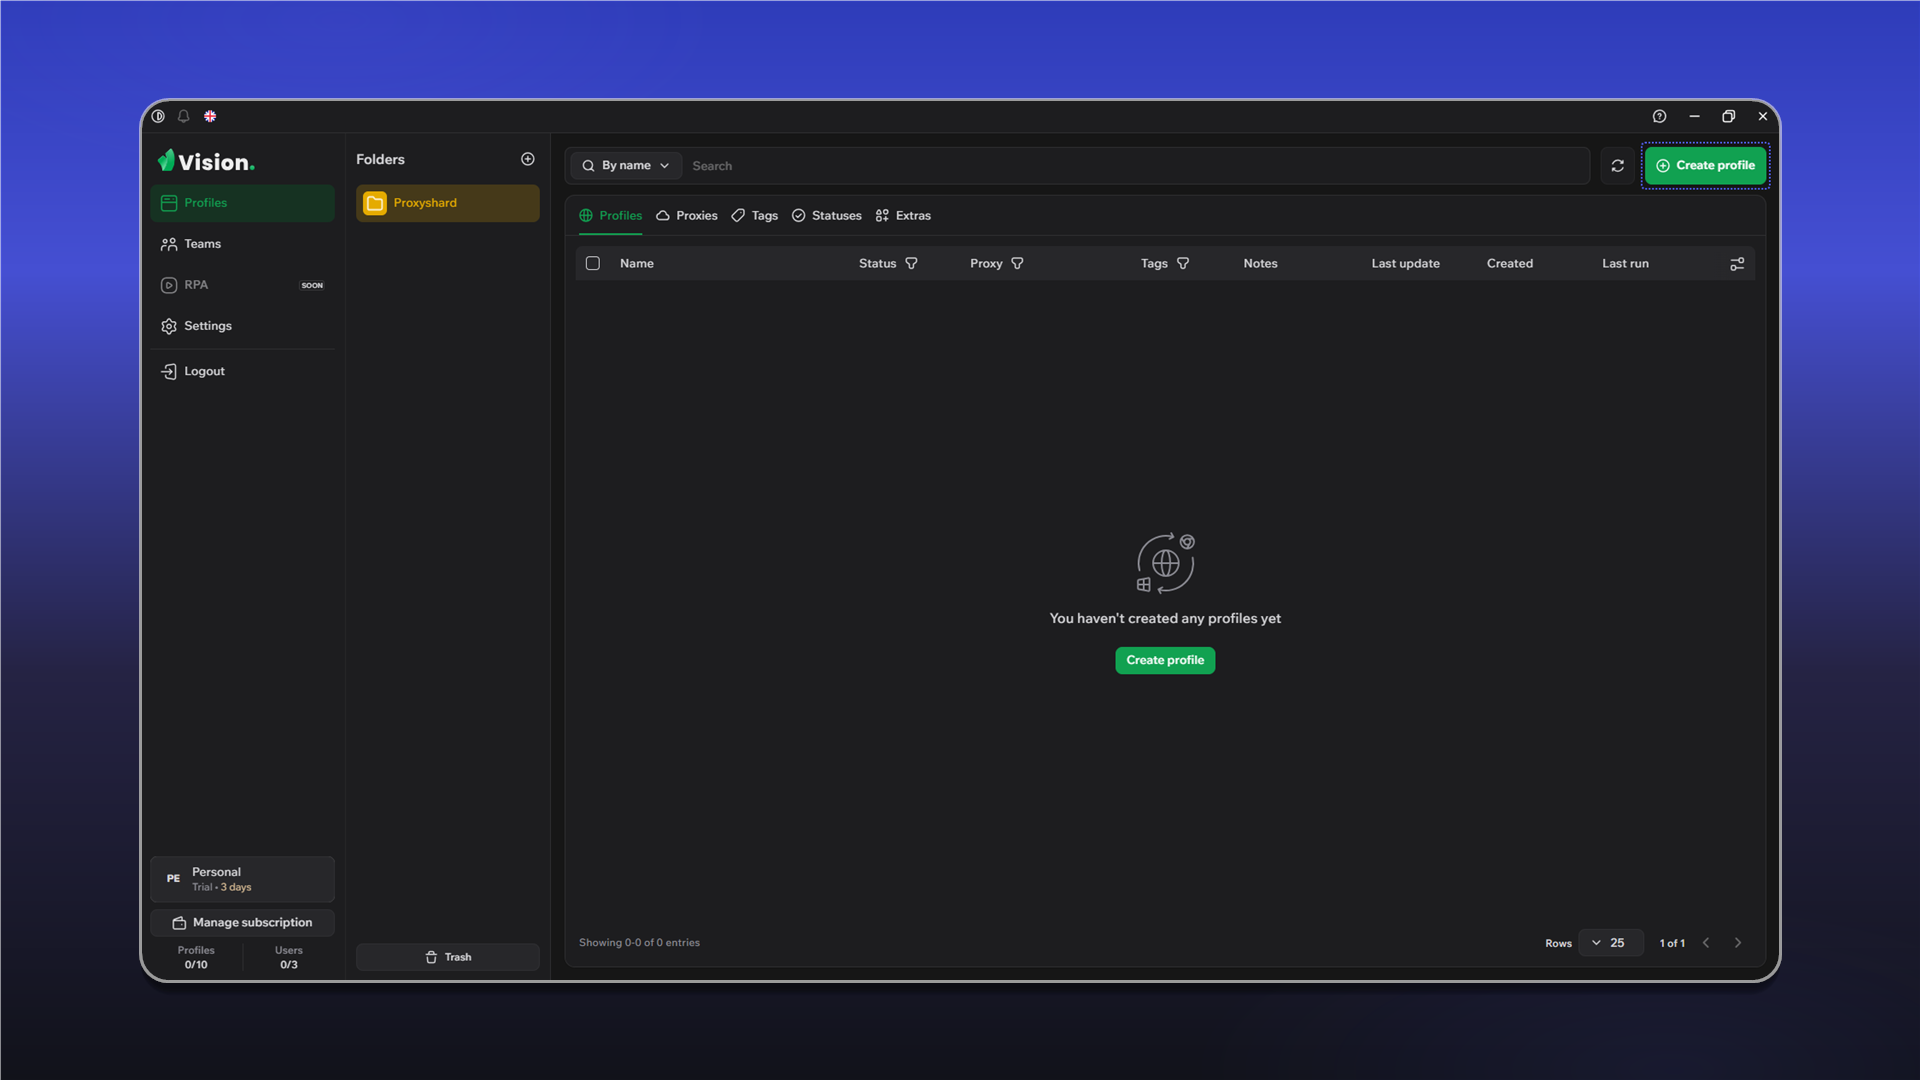Click the top-right Create profile button

(x=1705, y=166)
